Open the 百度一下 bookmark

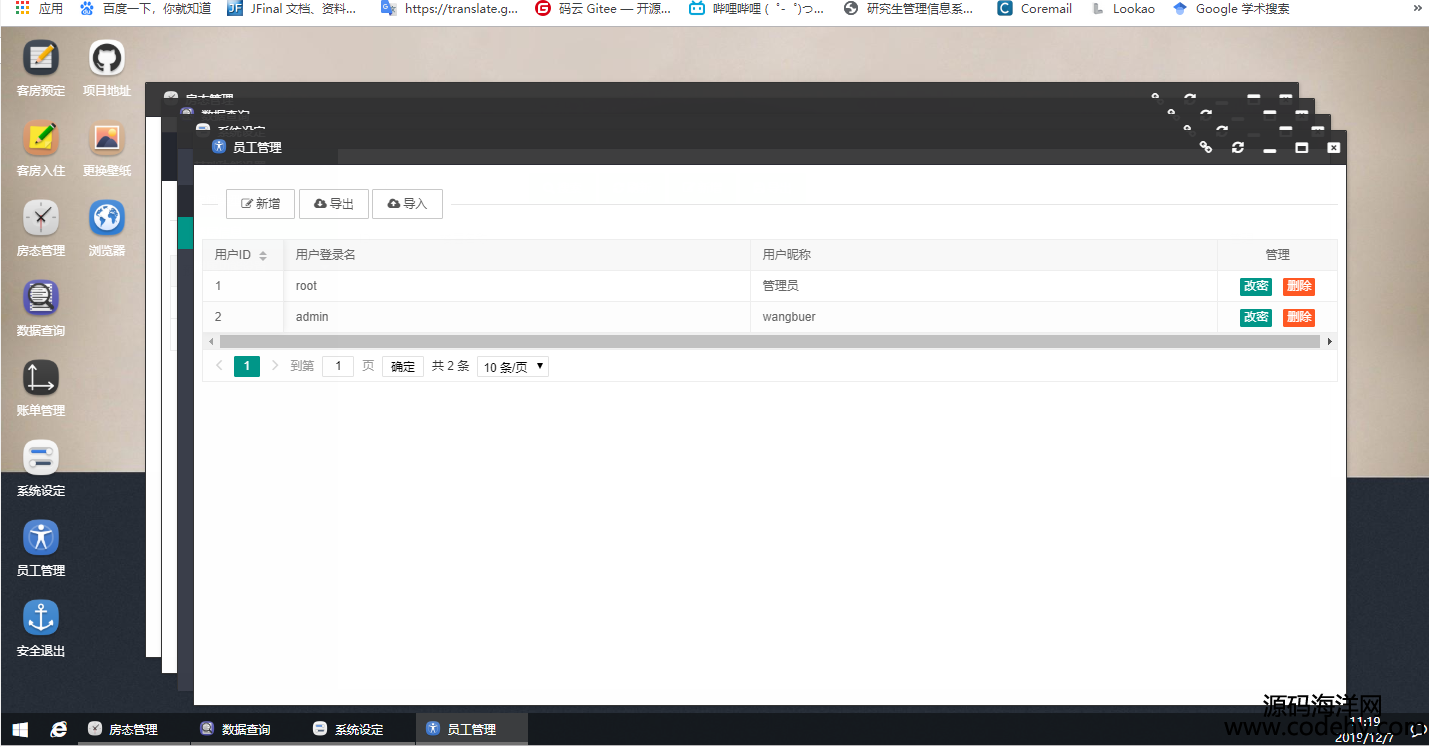(x=145, y=8)
